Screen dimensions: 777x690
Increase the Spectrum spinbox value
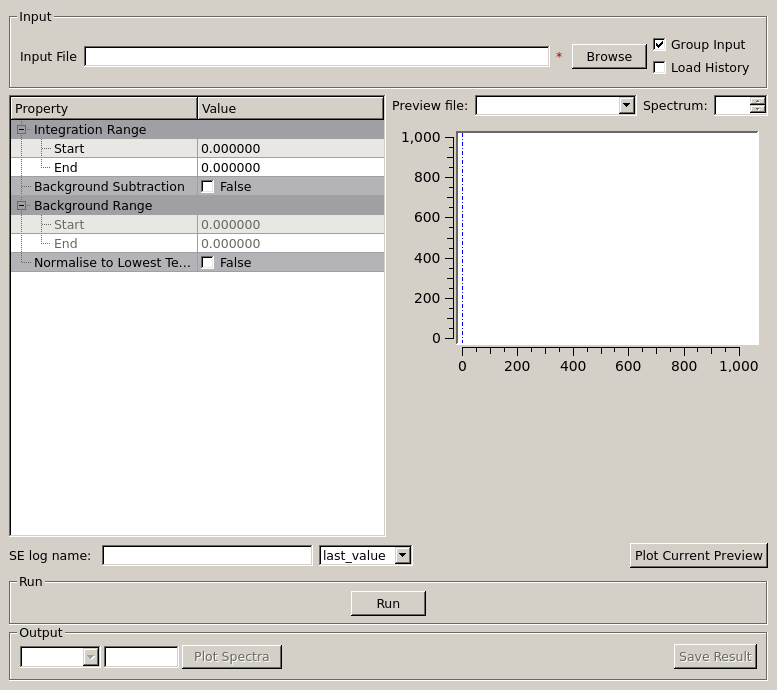click(x=757, y=101)
